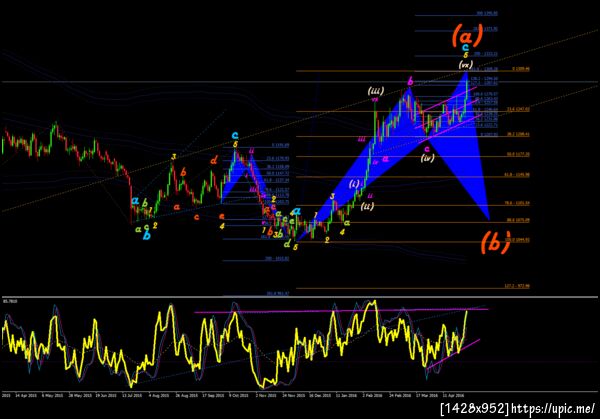Select the white (iii) wave label
600x419 pixels.
click(375, 91)
